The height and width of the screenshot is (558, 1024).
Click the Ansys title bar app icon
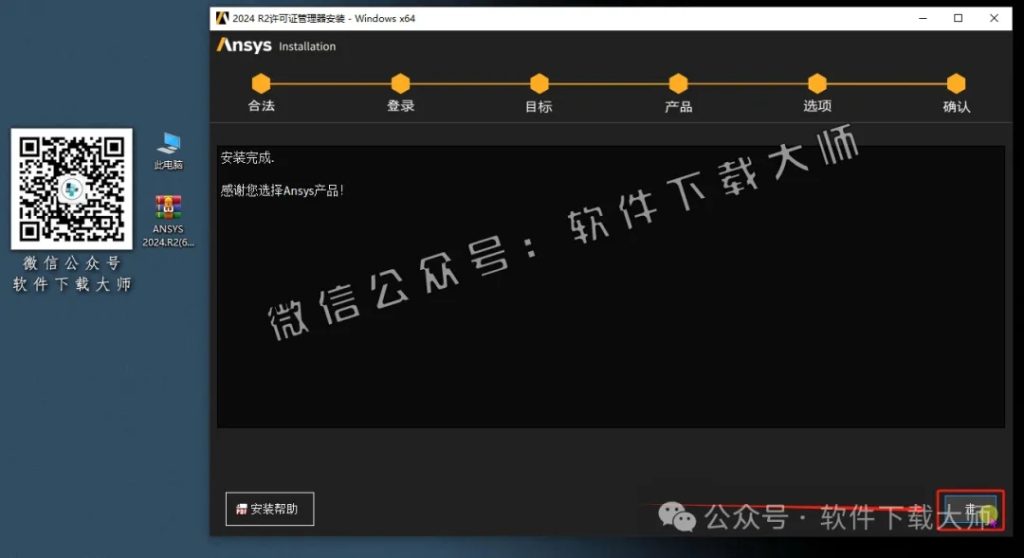222,18
